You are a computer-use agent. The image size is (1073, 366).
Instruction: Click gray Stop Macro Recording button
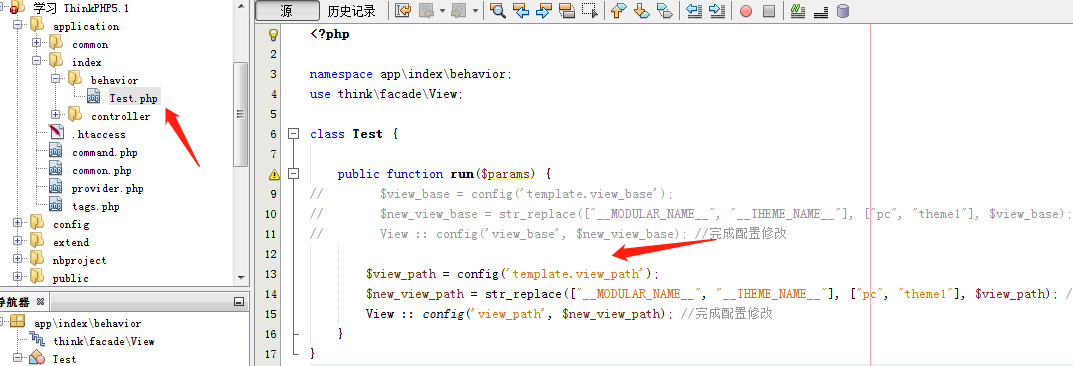[x=768, y=11]
